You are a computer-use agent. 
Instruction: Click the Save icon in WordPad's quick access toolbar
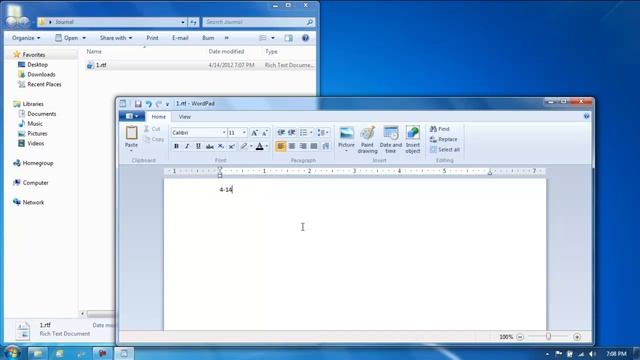(138, 104)
